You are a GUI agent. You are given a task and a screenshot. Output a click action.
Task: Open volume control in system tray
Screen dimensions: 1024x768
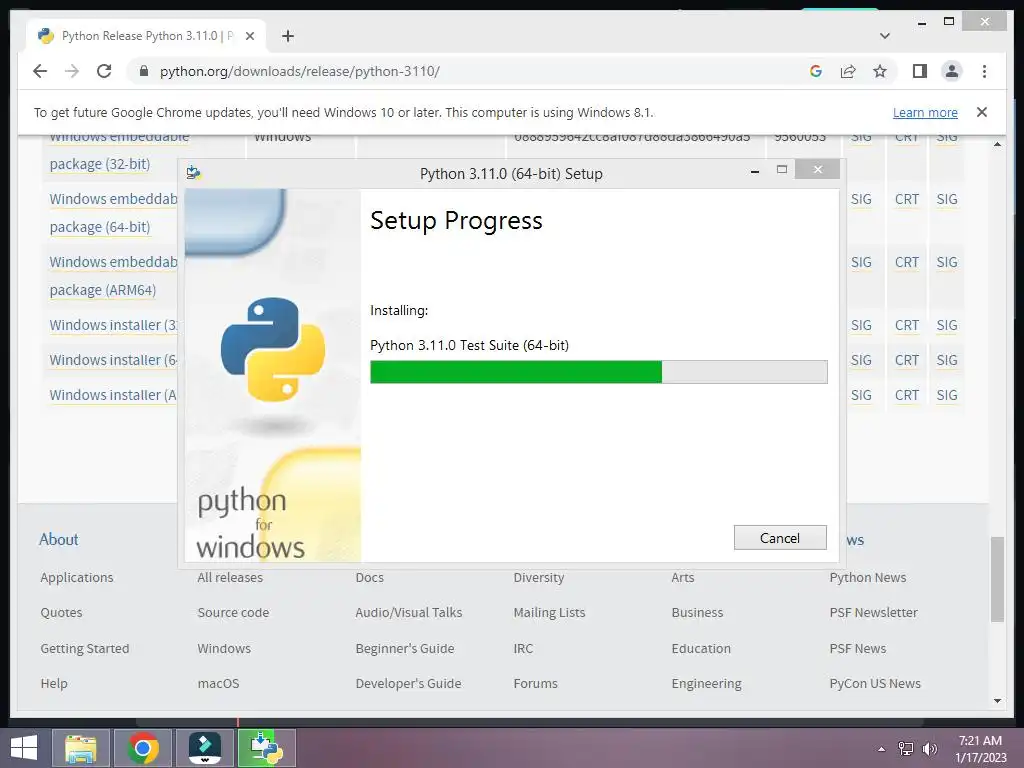pyautogui.click(x=929, y=749)
